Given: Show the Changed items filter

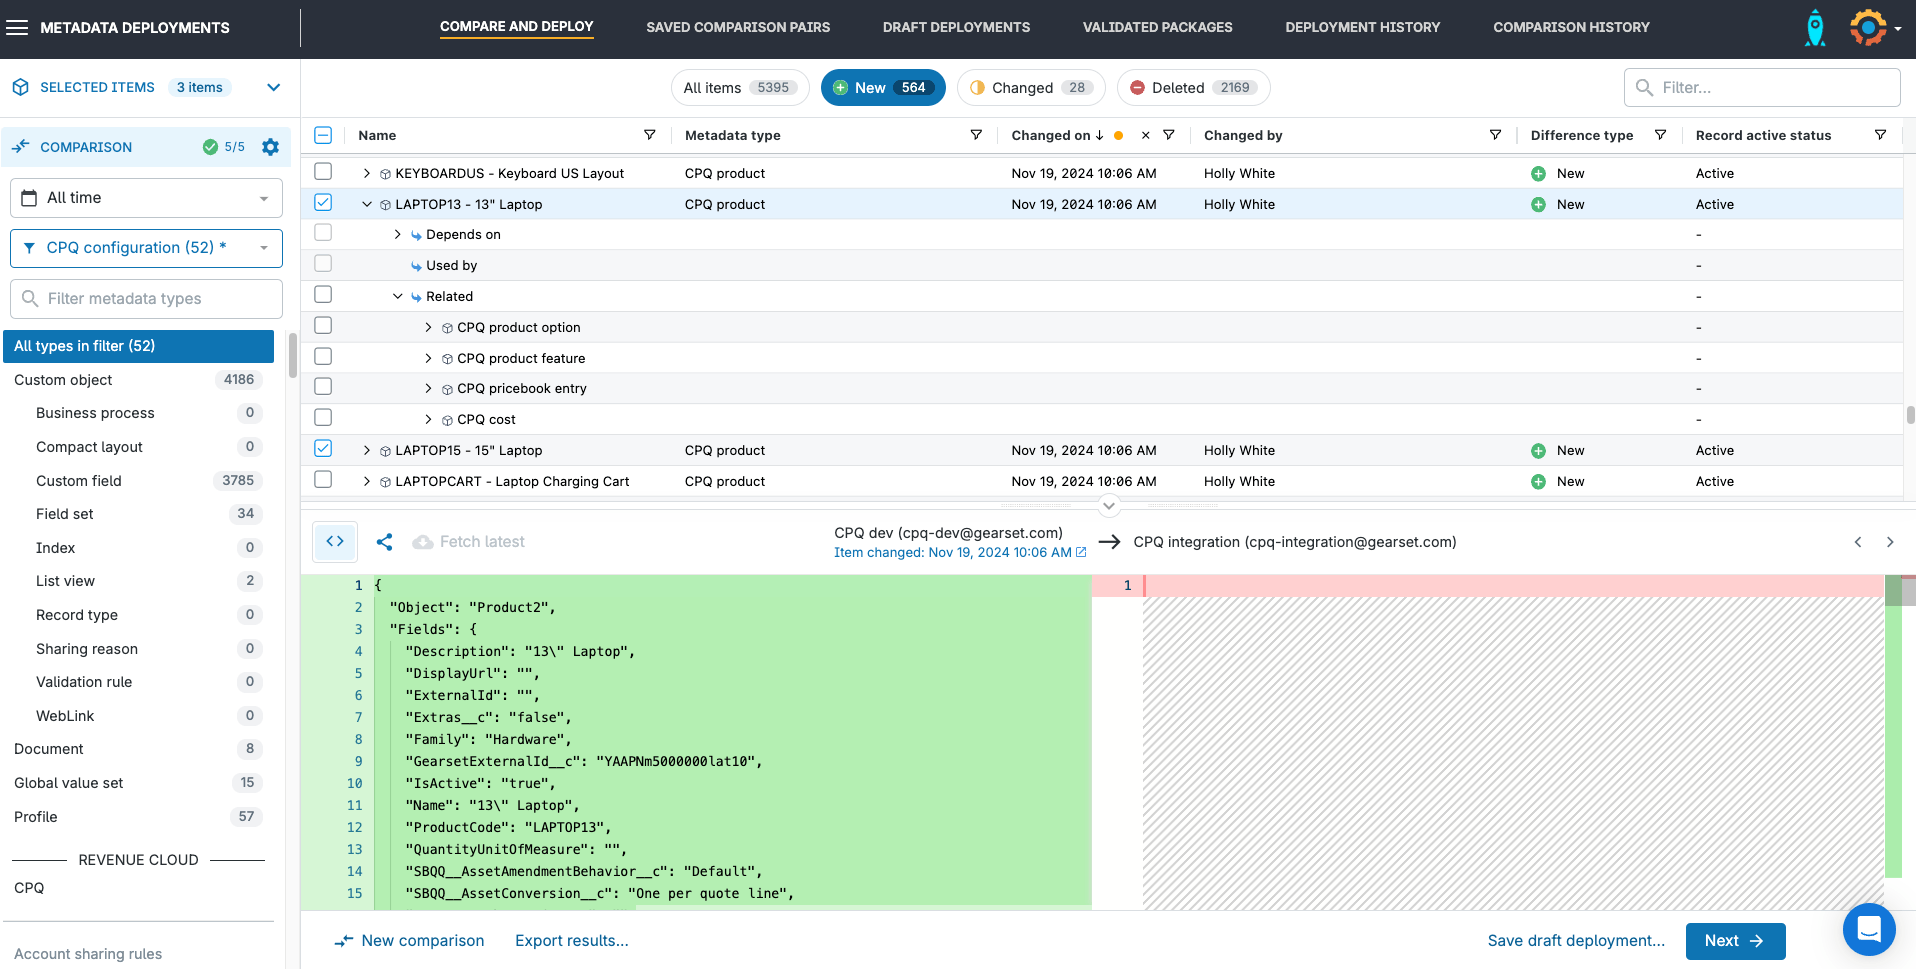Looking at the screenshot, I should (1030, 88).
